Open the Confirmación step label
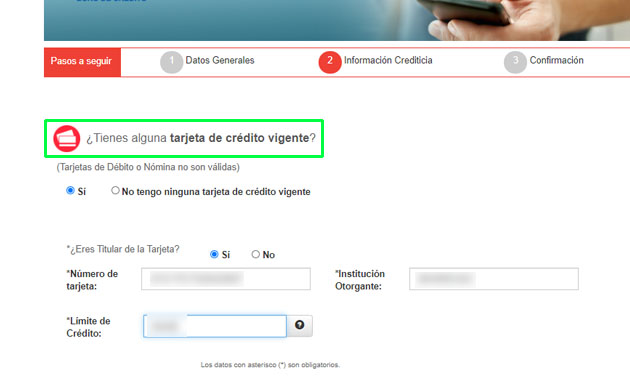This screenshot has width=630, height=390. [556, 60]
